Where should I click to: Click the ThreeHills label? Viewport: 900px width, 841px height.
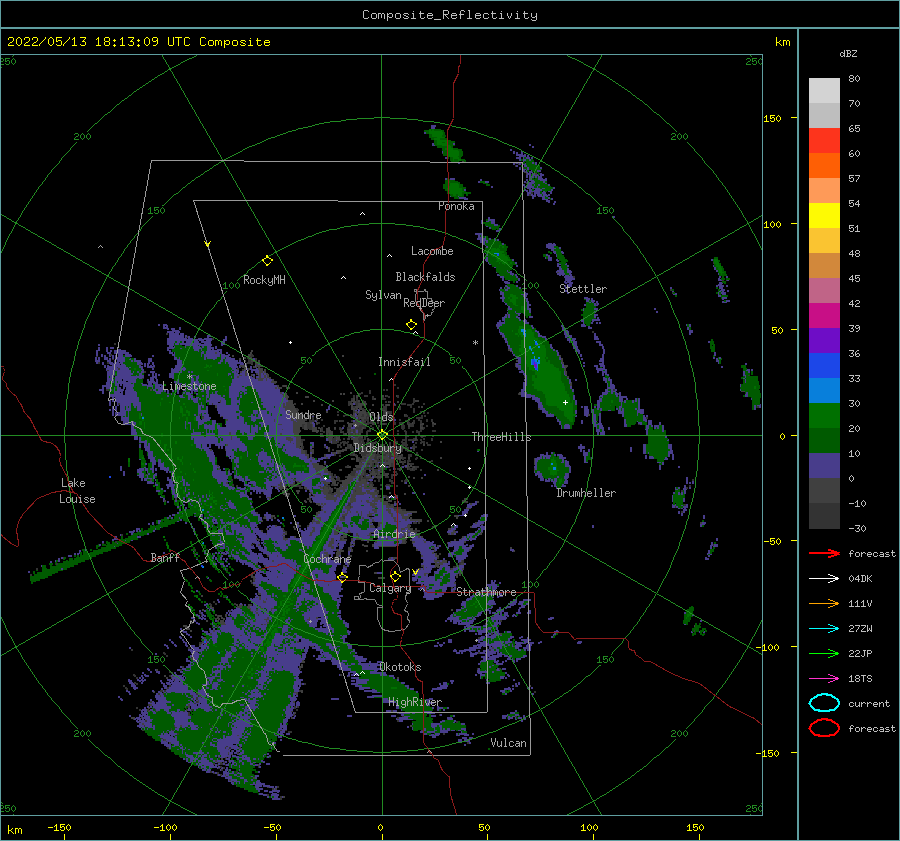coord(502,437)
